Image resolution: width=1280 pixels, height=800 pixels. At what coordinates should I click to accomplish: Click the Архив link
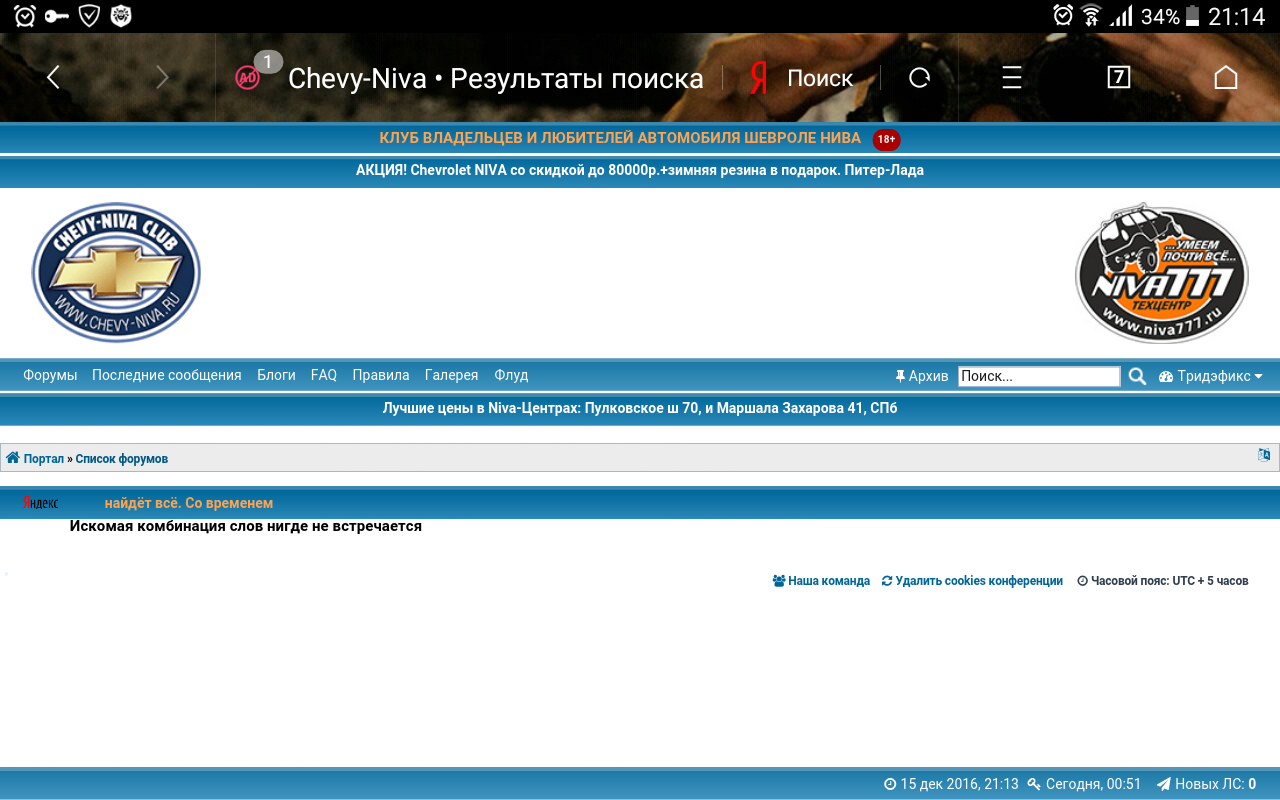[x=921, y=376]
